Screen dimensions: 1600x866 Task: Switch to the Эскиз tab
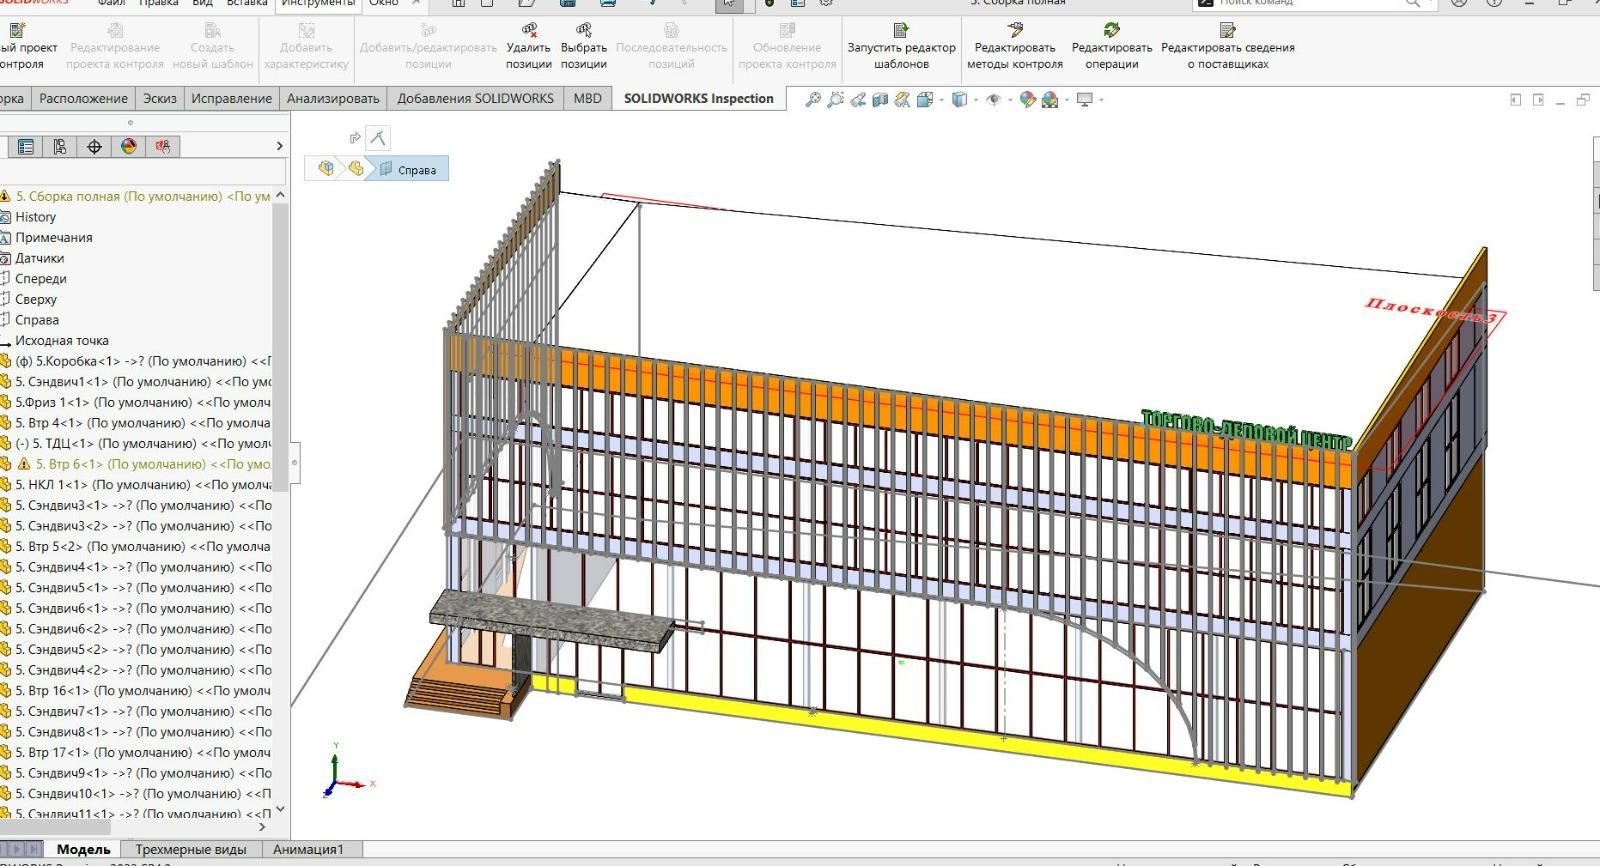(x=160, y=98)
